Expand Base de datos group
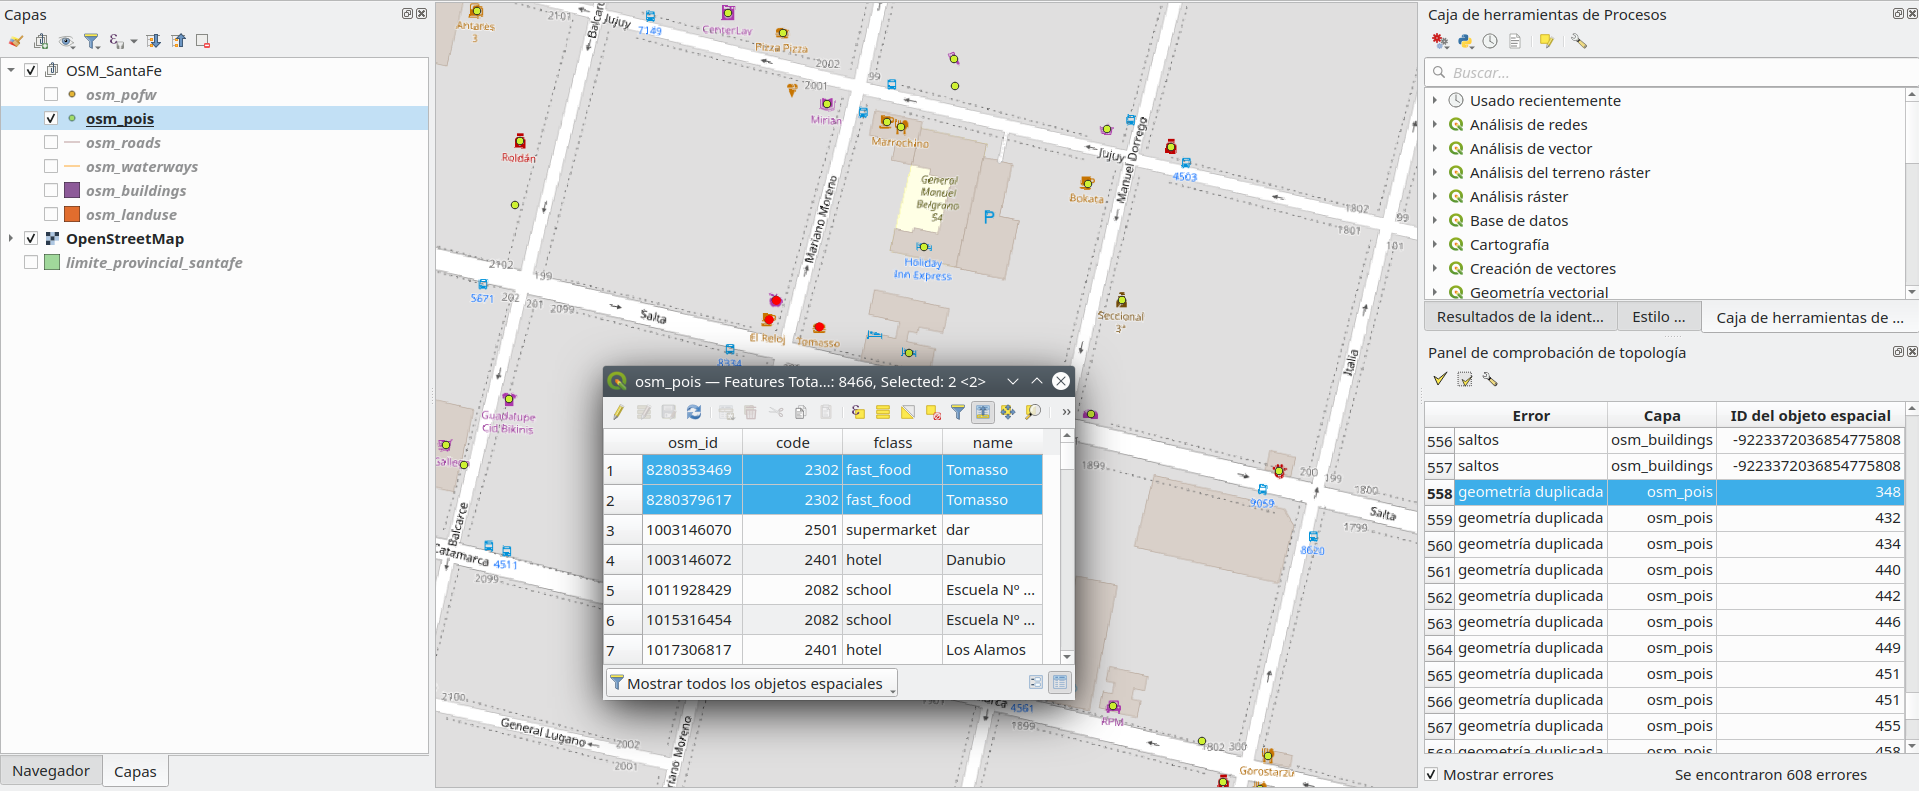 [1435, 220]
